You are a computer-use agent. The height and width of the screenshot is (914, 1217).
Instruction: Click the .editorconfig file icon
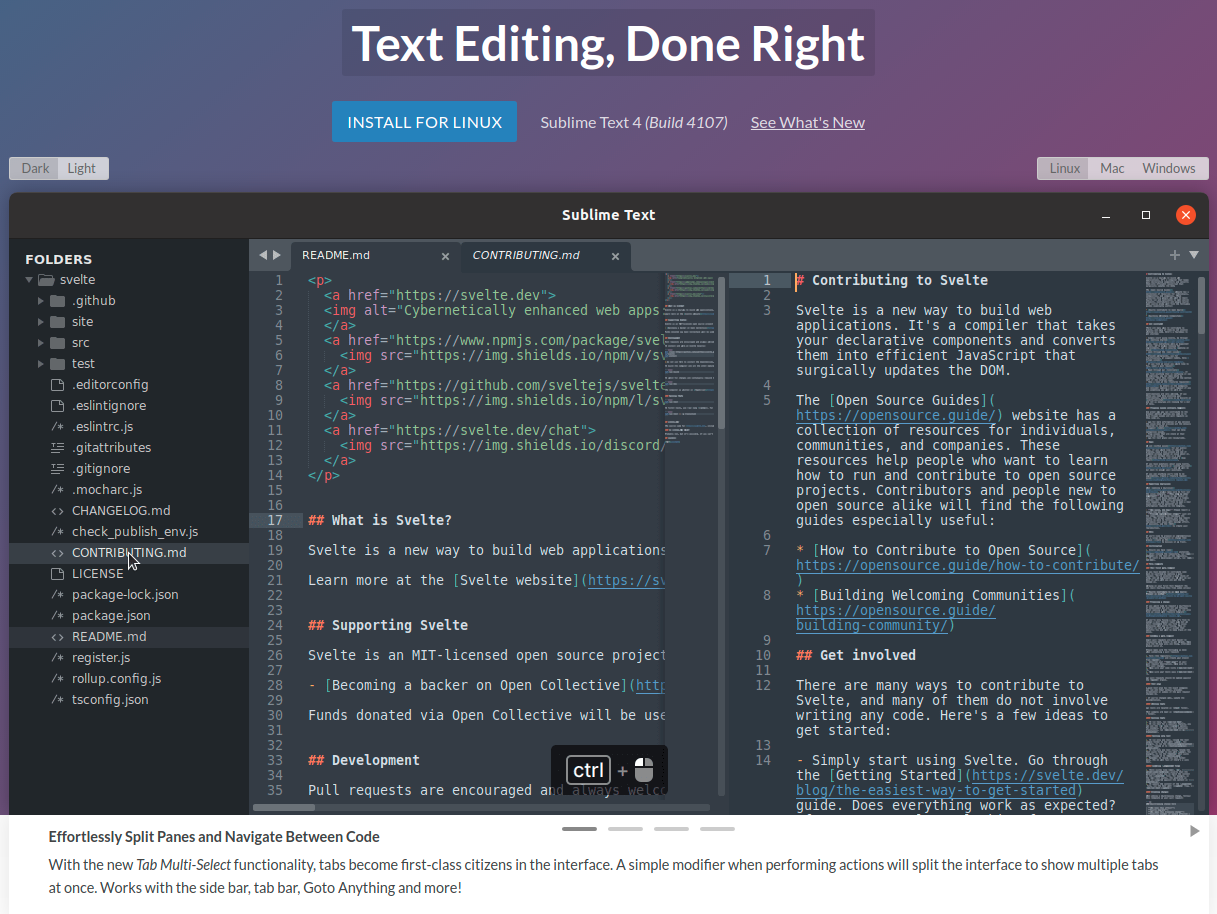57,385
